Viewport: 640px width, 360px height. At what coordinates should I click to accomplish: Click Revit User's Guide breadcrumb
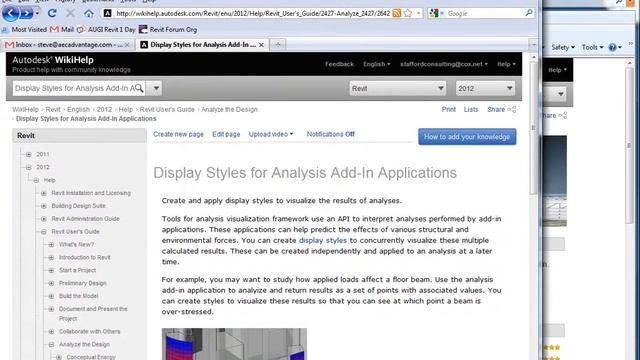(167, 109)
